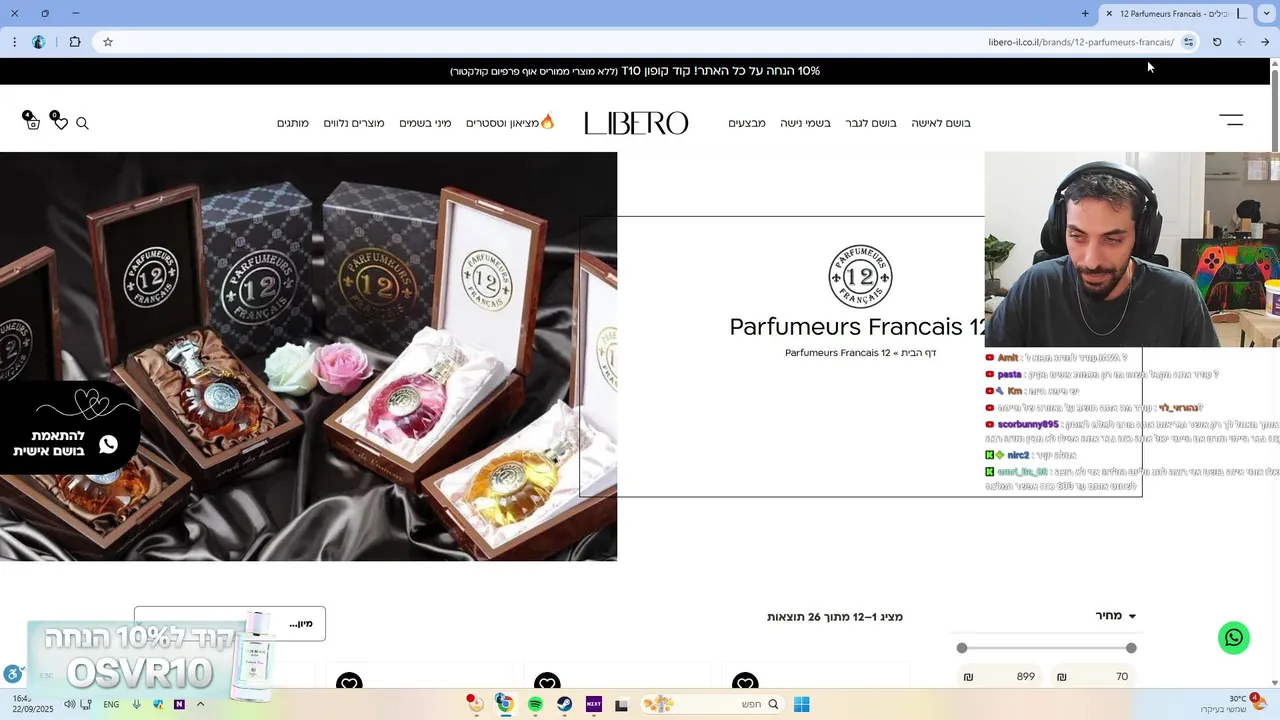Collapse the 'מחיר' price filter

[x=1116, y=616]
